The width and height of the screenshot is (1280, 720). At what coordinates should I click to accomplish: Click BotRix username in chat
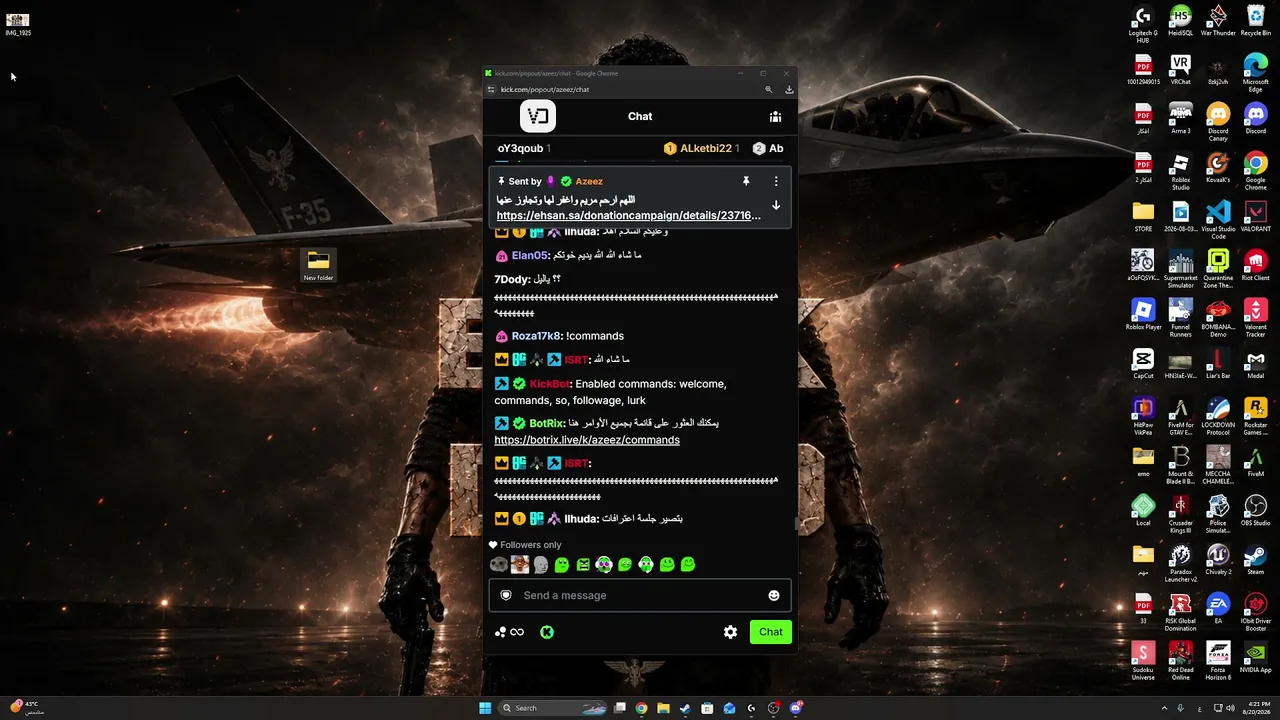[547, 423]
